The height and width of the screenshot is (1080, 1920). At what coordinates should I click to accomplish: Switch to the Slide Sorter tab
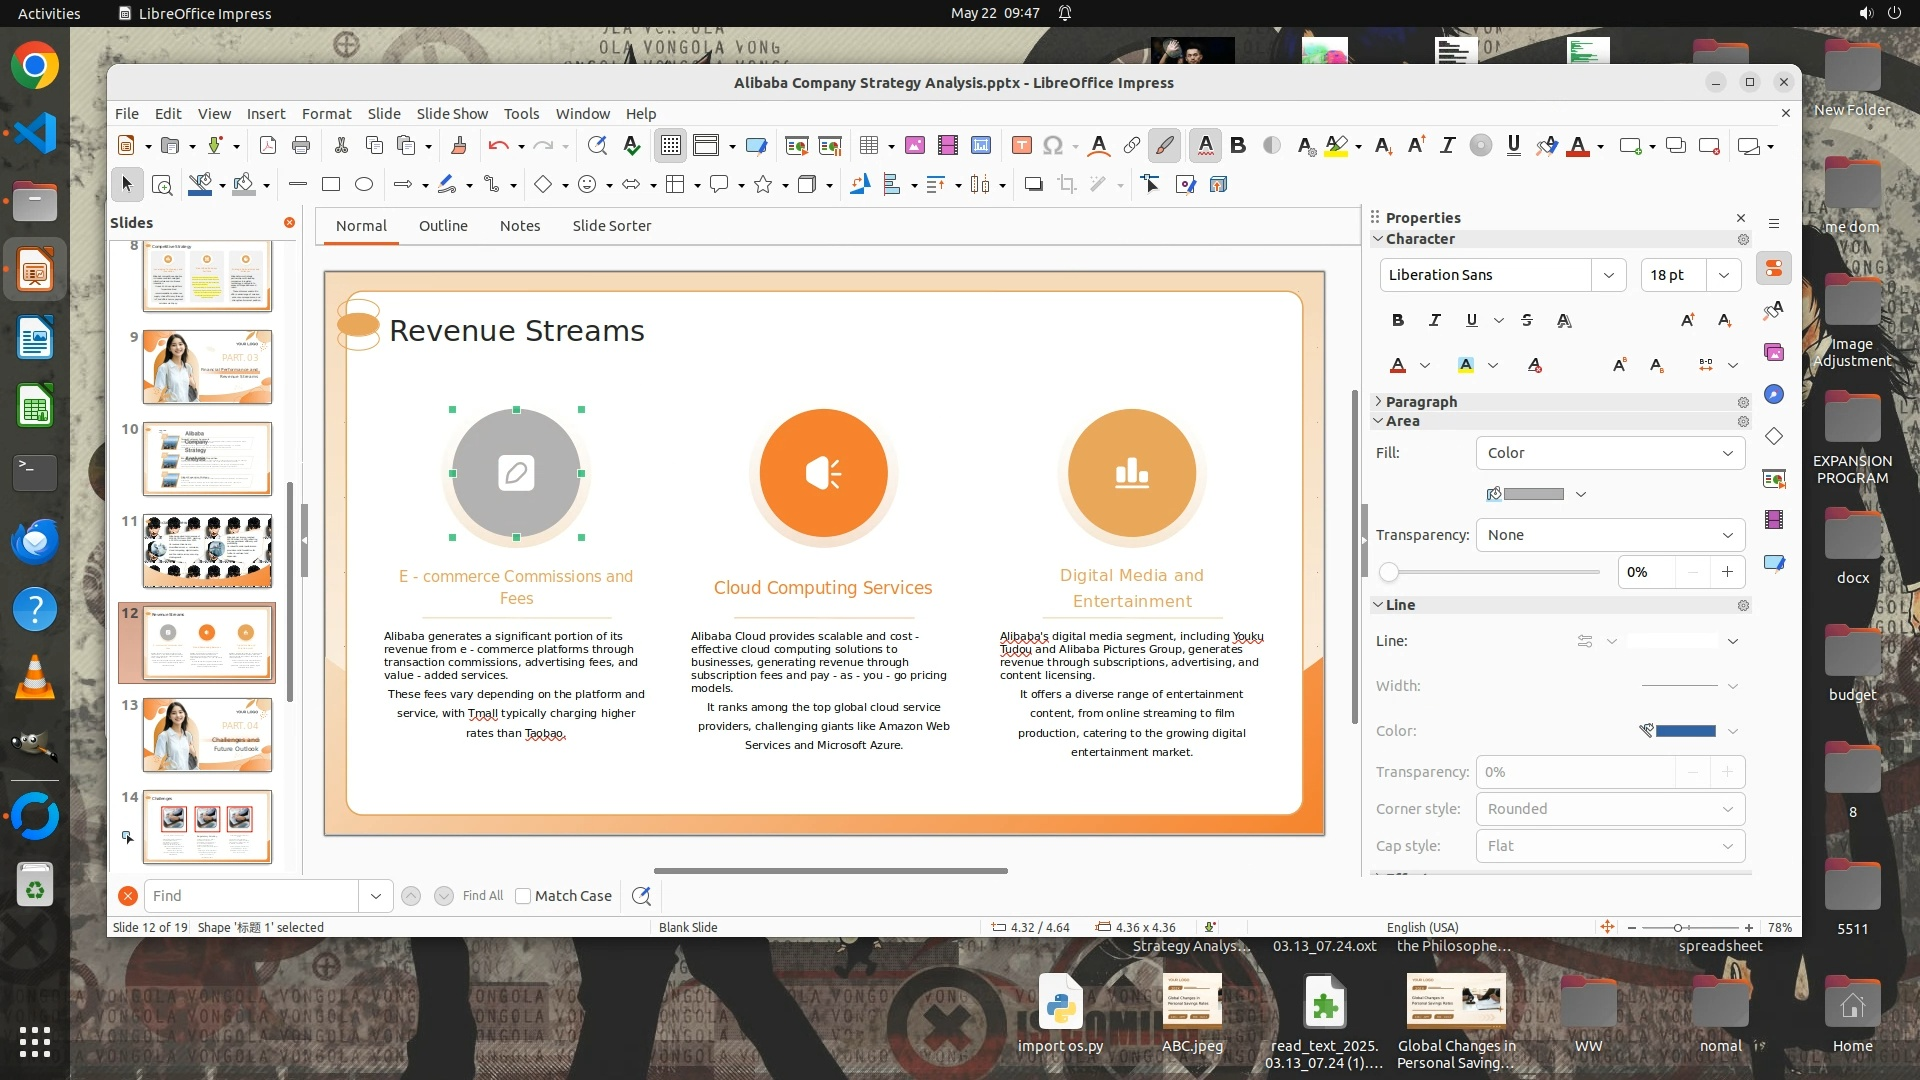(611, 226)
